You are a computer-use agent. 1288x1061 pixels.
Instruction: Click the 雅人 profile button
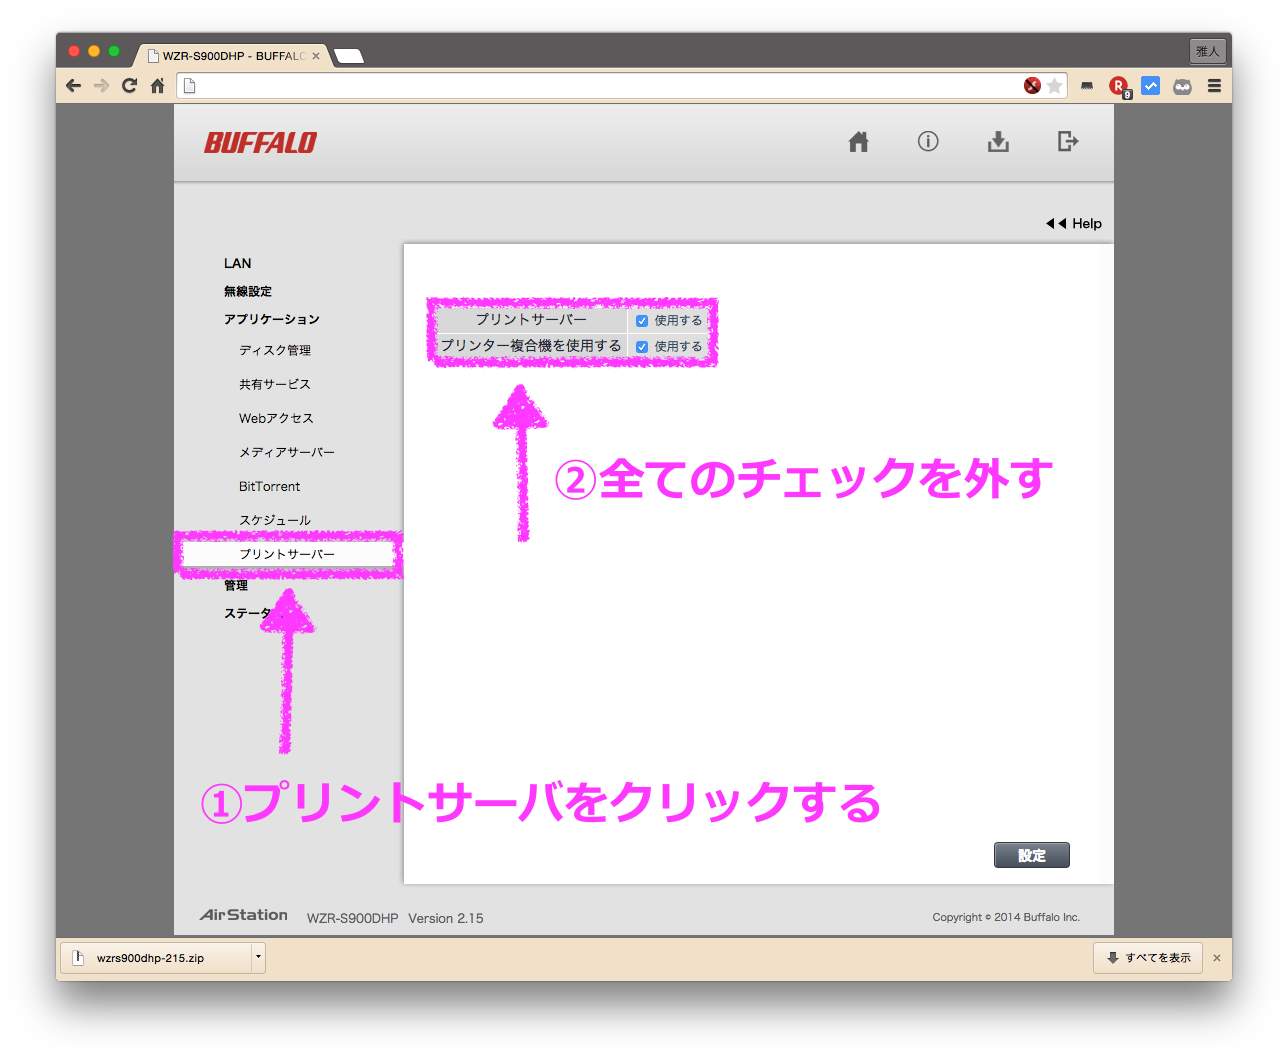pyautogui.click(x=1208, y=51)
